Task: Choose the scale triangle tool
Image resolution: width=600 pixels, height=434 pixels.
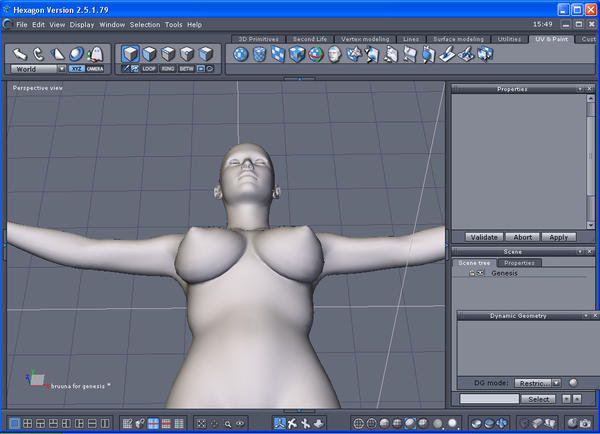Action: pyautogui.click(x=57, y=54)
